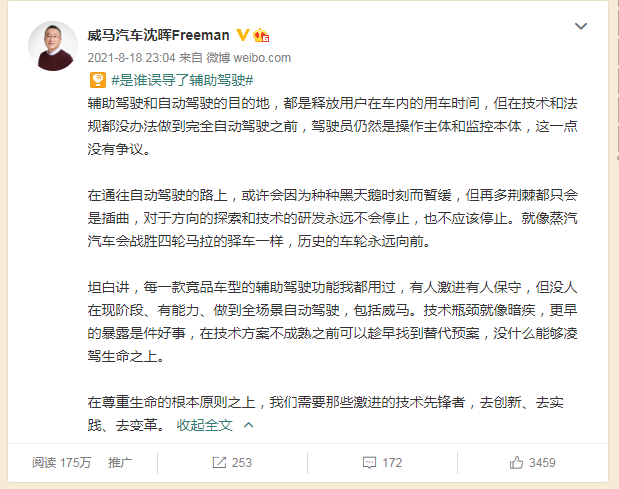The width and height of the screenshot is (619, 489).
Task: Open the 微博 weibo.com source link
Action: (249, 58)
